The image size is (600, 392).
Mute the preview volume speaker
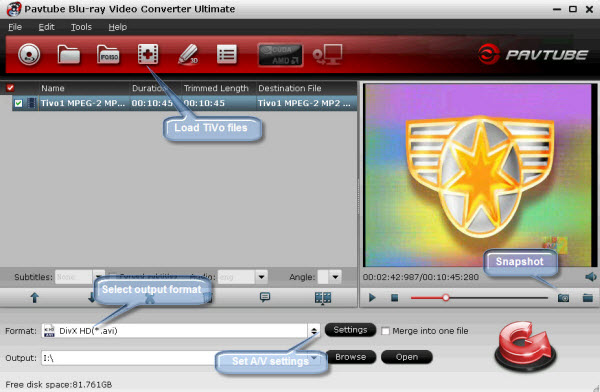[590, 277]
